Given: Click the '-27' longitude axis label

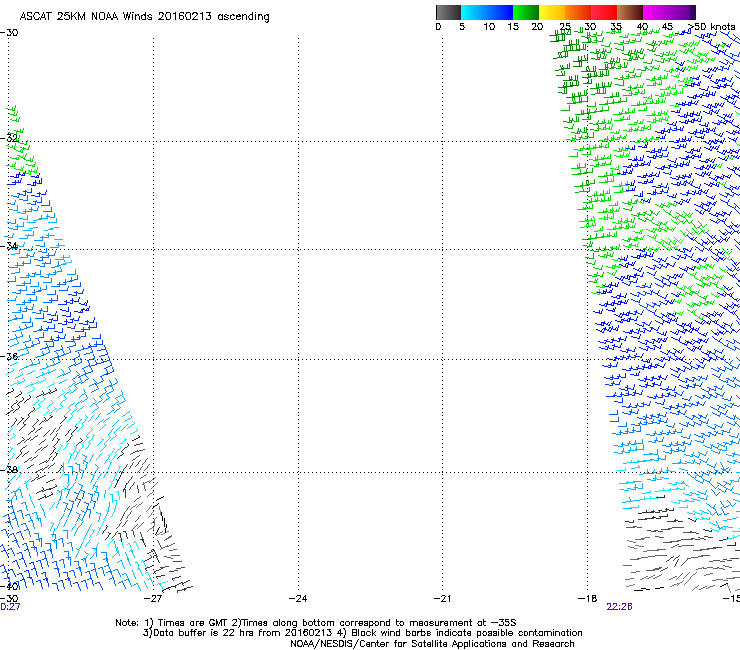Looking at the screenshot, I should point(153,599).
